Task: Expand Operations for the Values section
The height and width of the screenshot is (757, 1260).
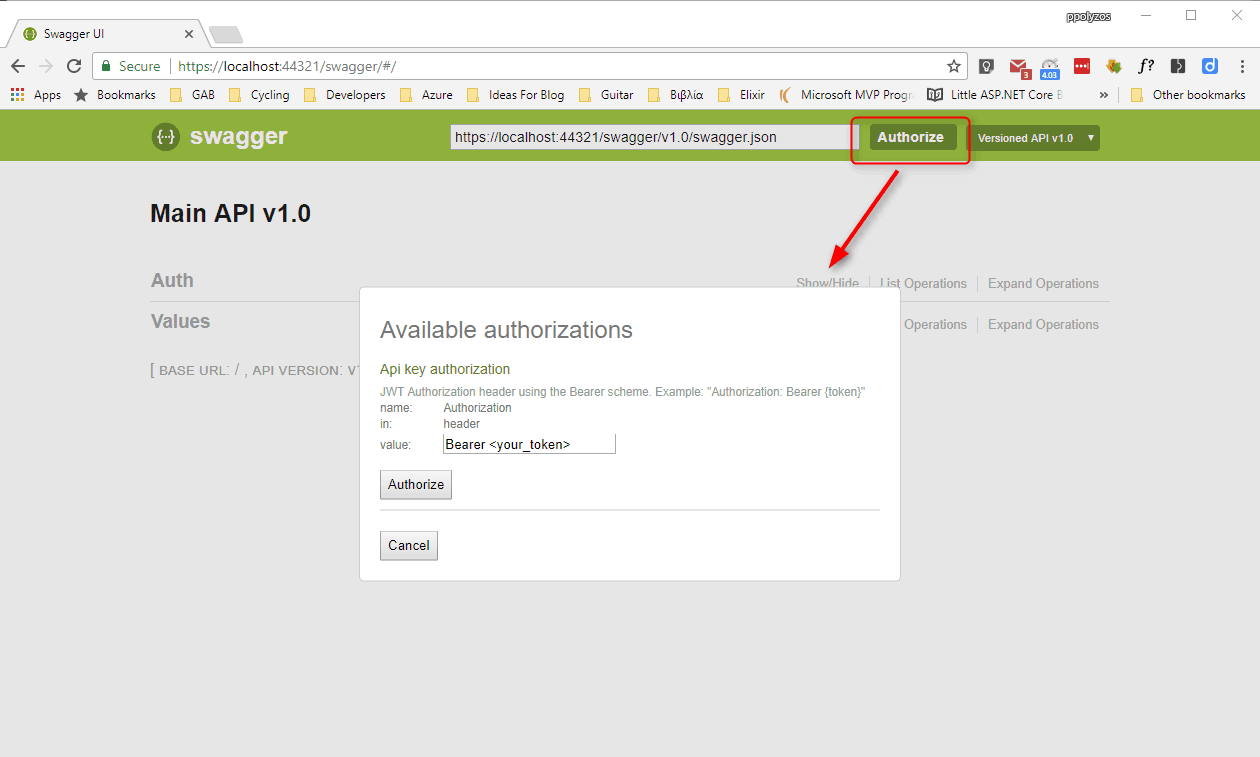Action: (x=1043, y=324)
